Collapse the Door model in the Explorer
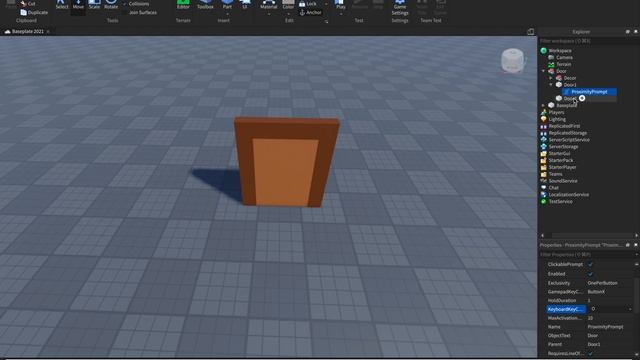Image resolution: width=640 pixels, height=360 pixels. pyautogui.click(x=543, y=71)
